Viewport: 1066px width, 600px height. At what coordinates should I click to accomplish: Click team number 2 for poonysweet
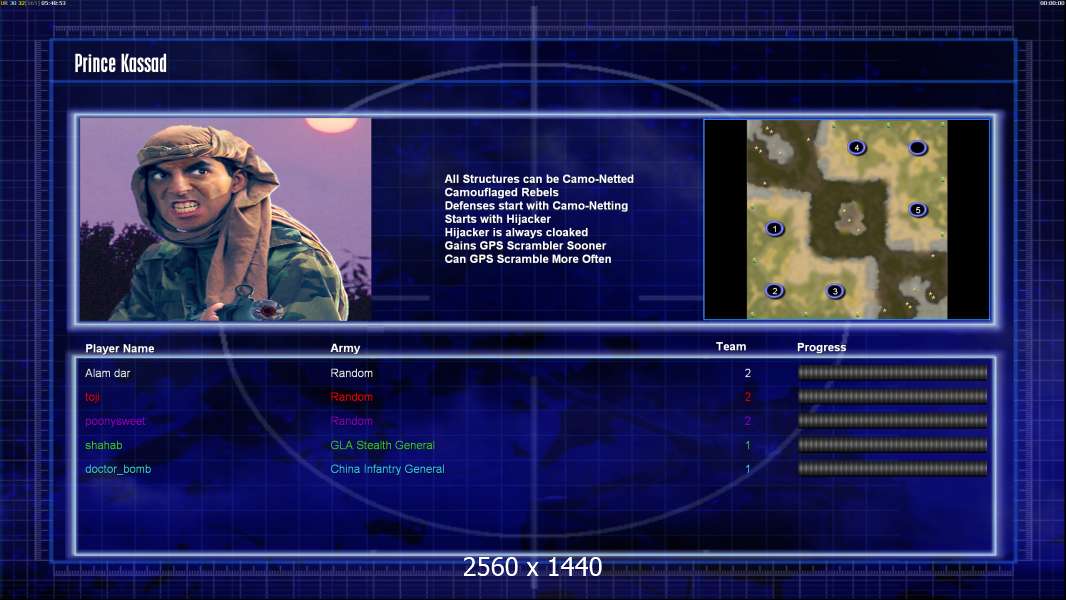(x=748, y=421)
